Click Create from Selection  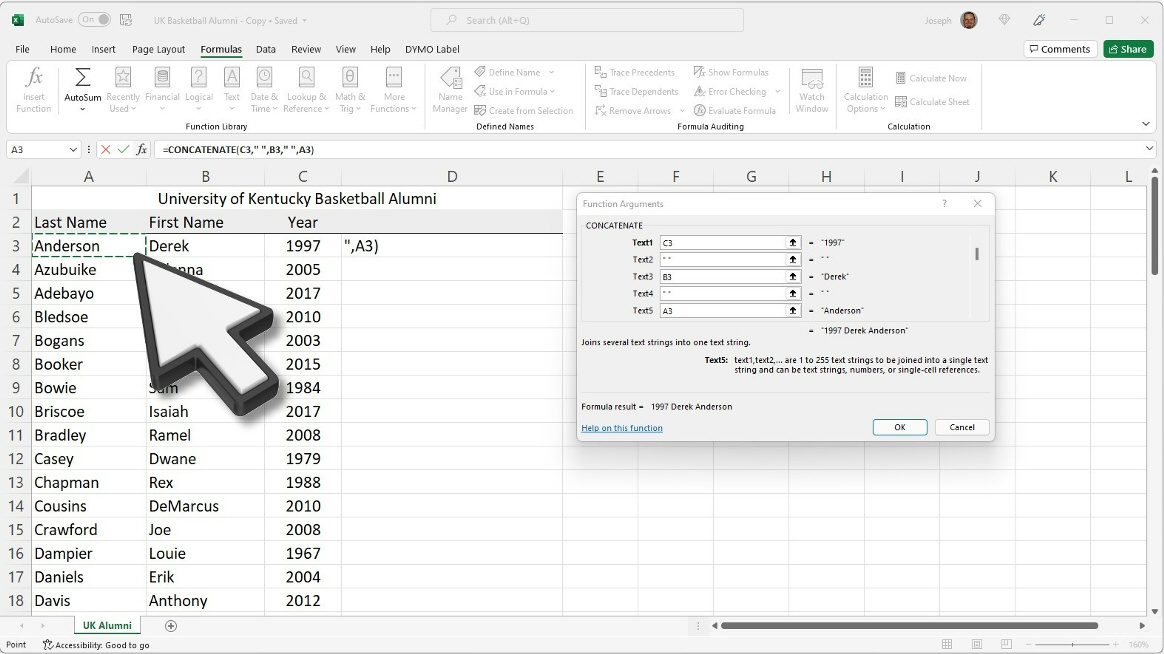[524, 111]
